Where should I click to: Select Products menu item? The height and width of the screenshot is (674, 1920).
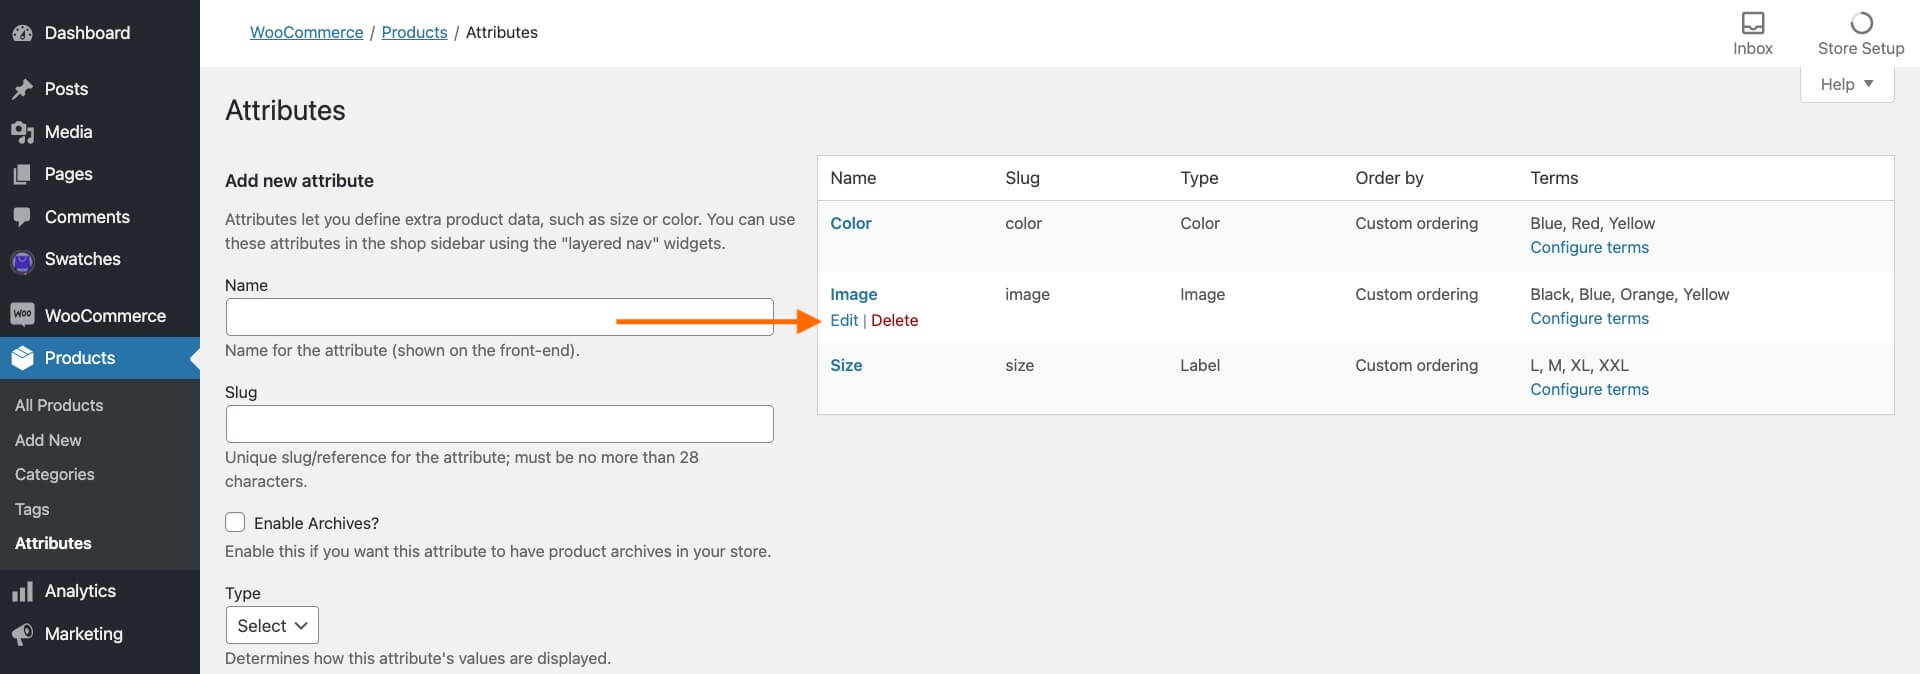(x=80, y=358)
